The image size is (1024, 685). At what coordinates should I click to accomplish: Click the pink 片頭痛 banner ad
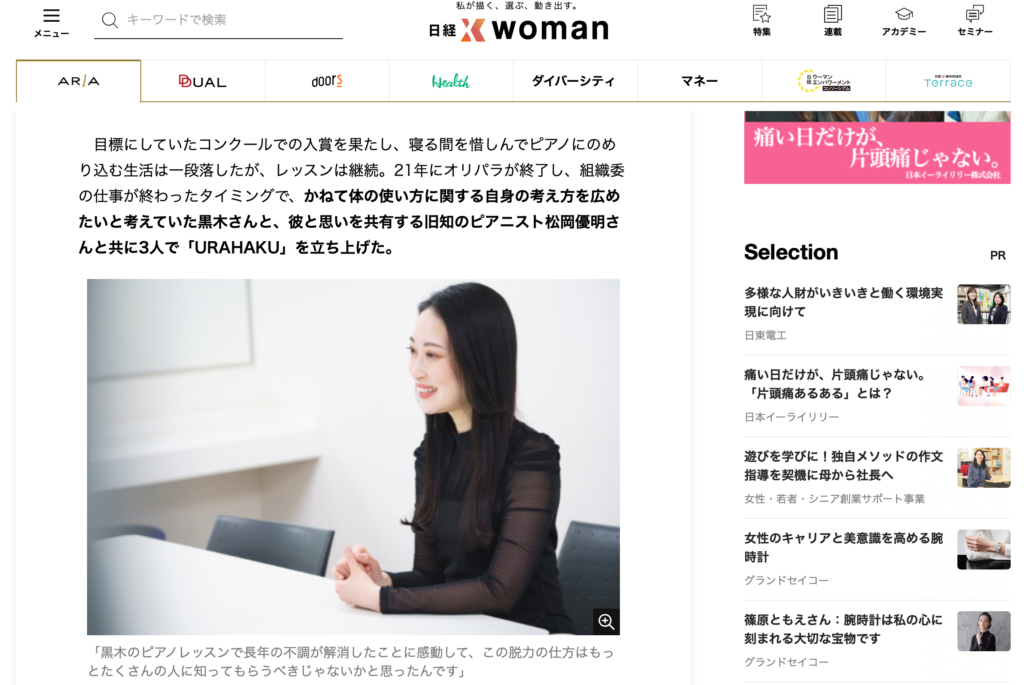(877, 148)
